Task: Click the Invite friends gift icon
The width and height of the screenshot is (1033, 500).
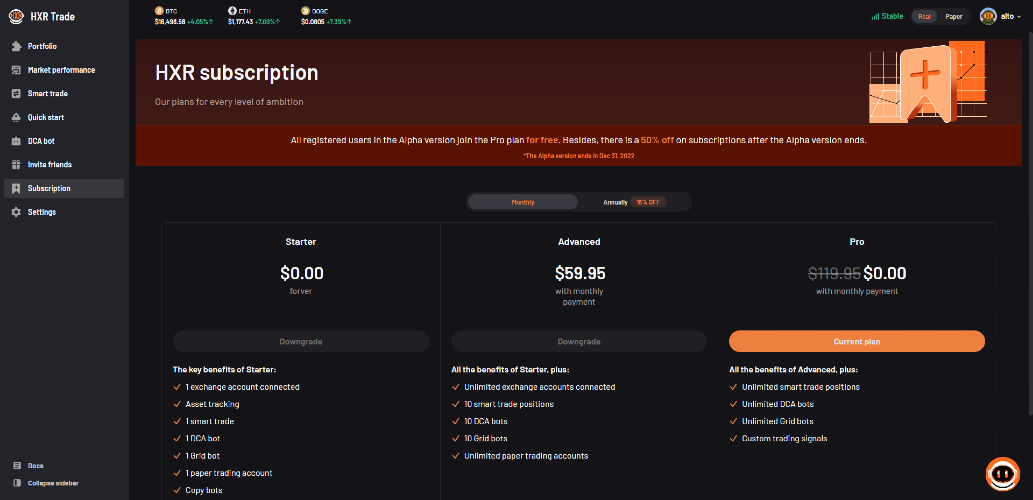Action: (16, 165)
